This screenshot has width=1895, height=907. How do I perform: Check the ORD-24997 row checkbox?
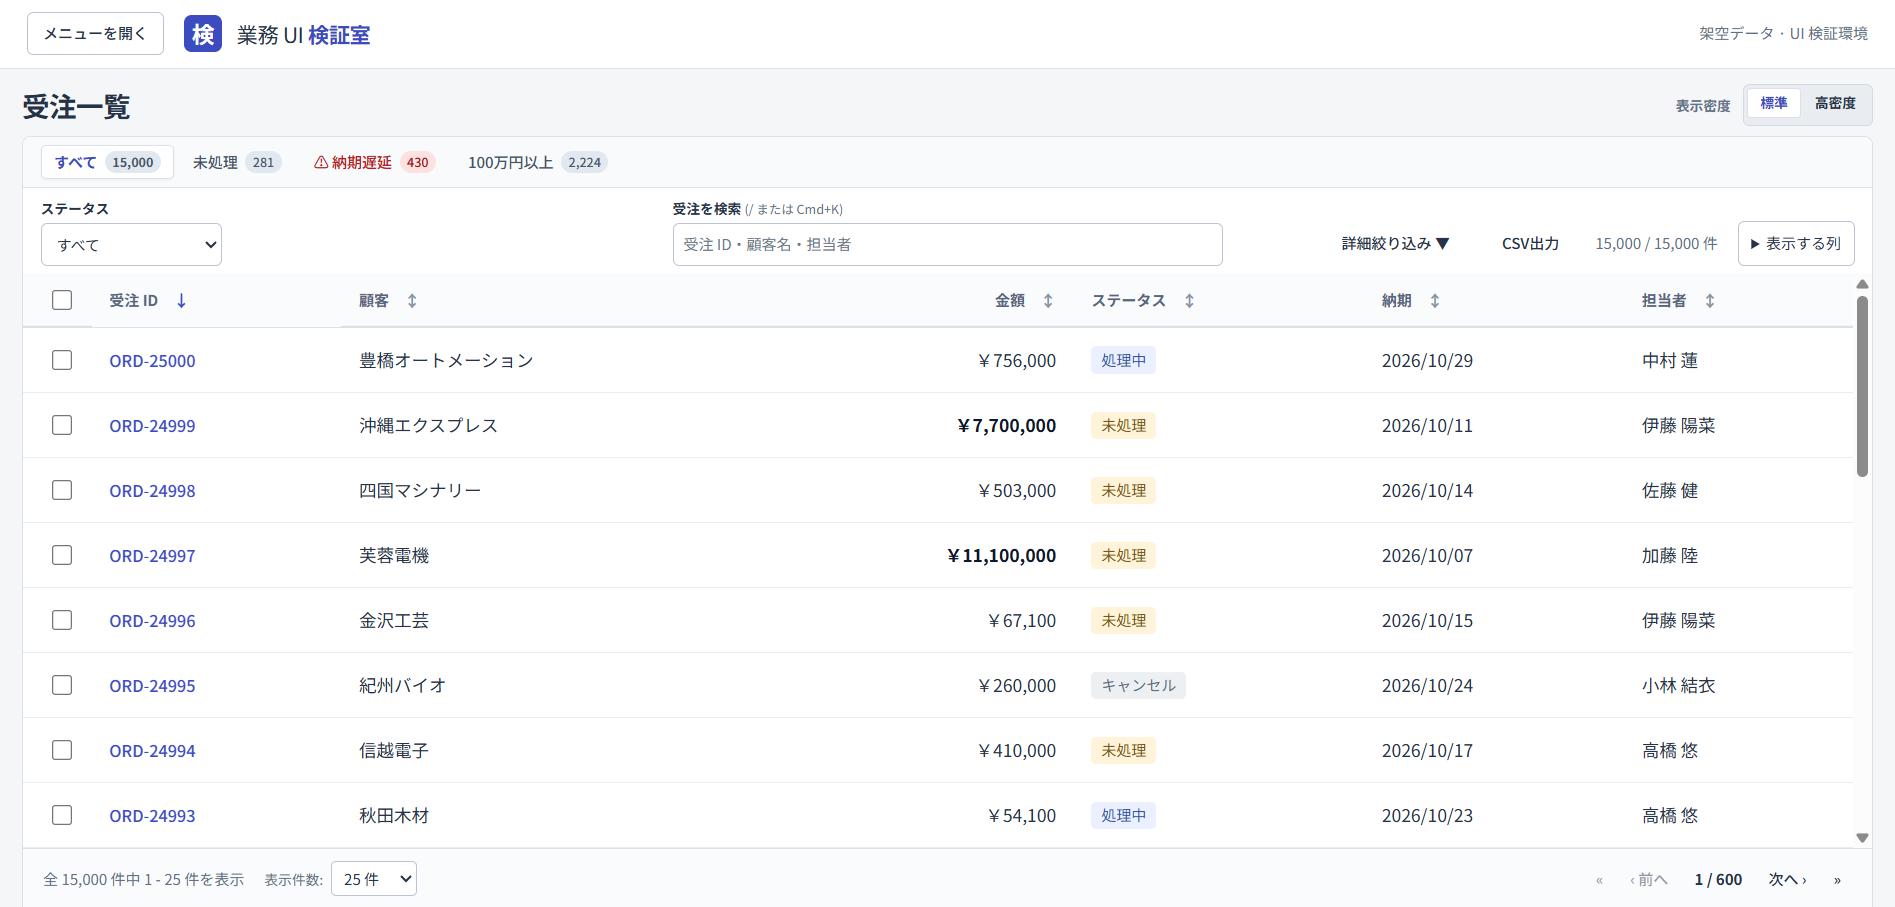(62, 555)
